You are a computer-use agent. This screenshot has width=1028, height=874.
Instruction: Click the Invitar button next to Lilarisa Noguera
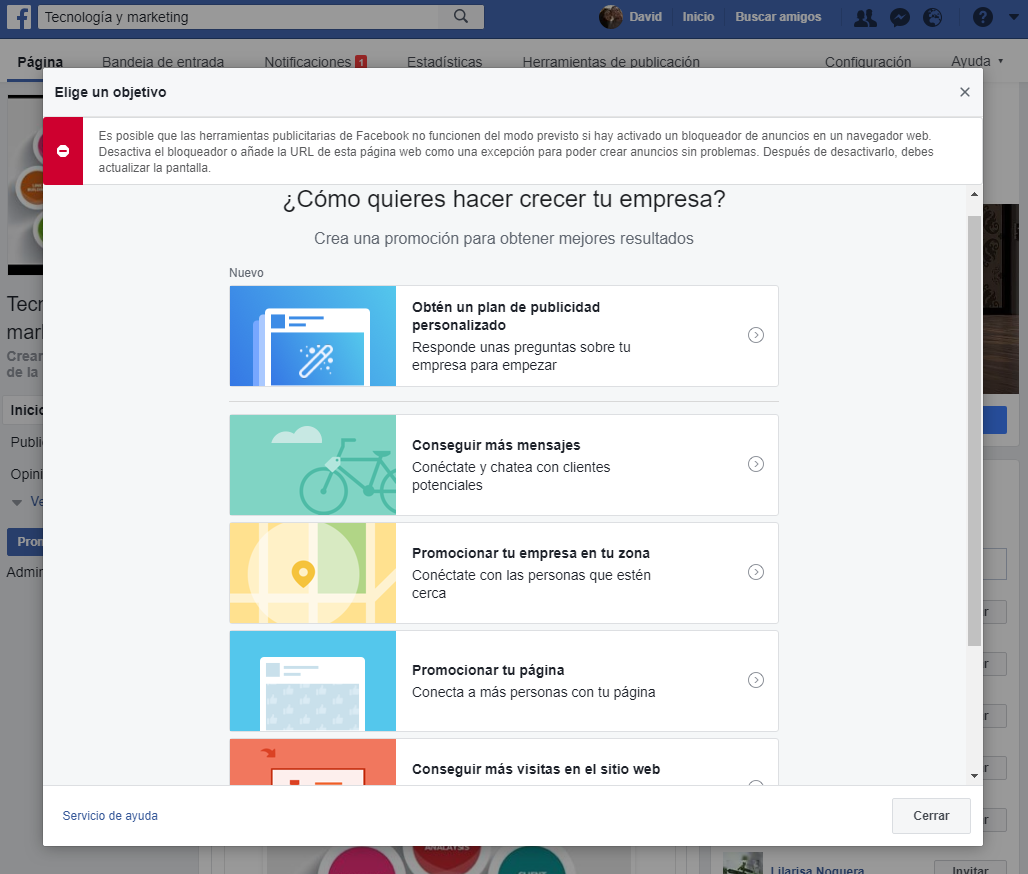(970, 867)
